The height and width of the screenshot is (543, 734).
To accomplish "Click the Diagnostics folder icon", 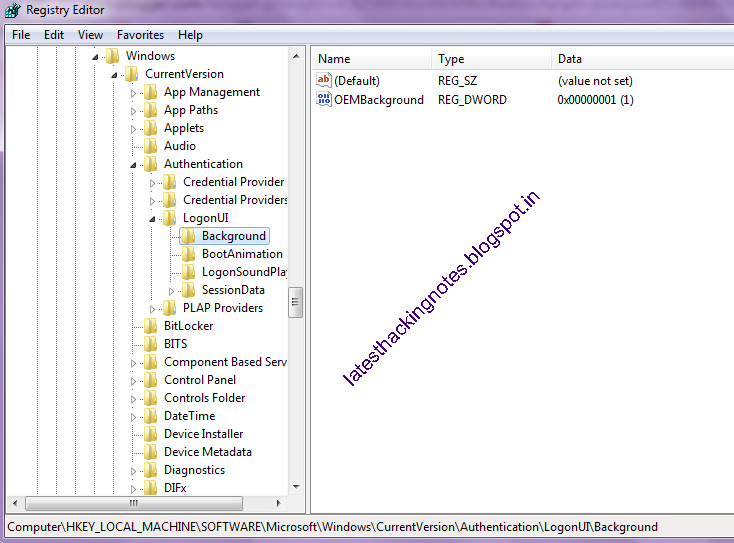I will pos(150,470).
